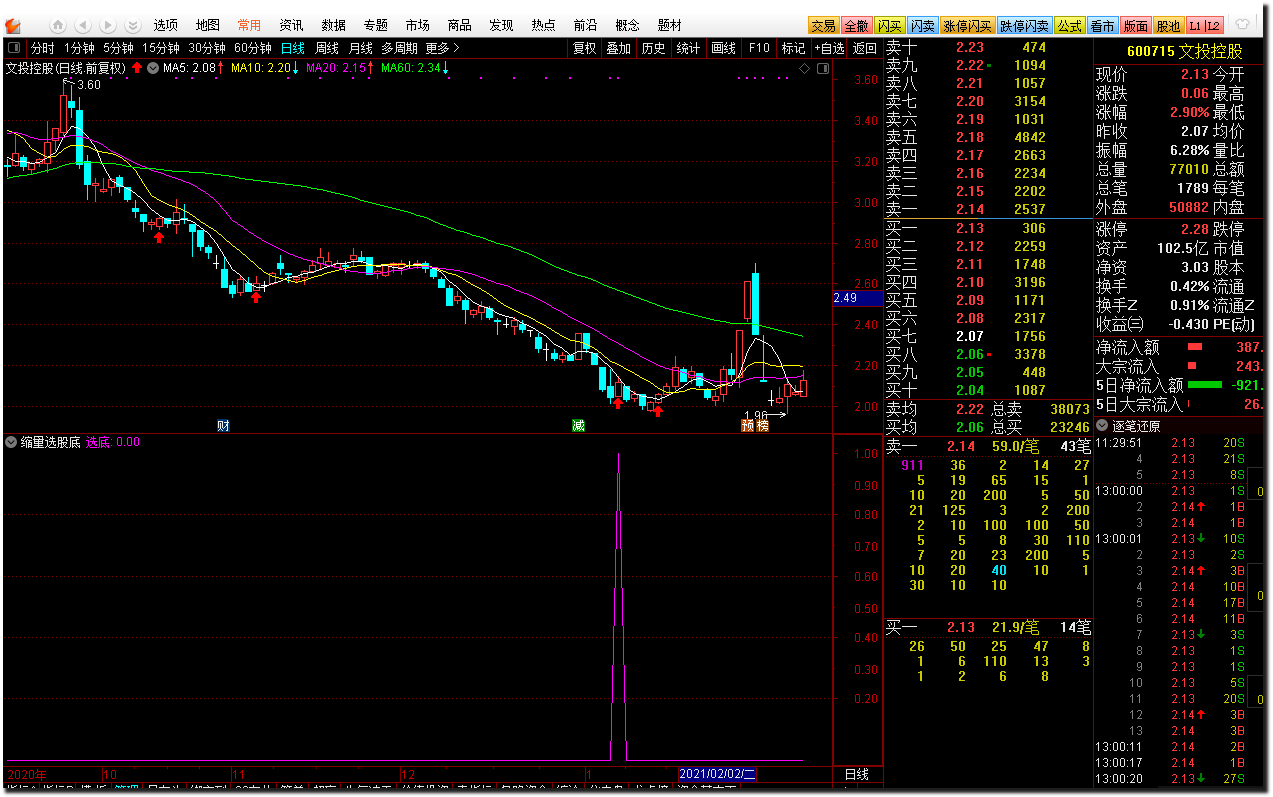Screen dimensions: 1273x797
Task: Click the 2021/02/02 date label on time axis
Action: (x=718, y=774)
